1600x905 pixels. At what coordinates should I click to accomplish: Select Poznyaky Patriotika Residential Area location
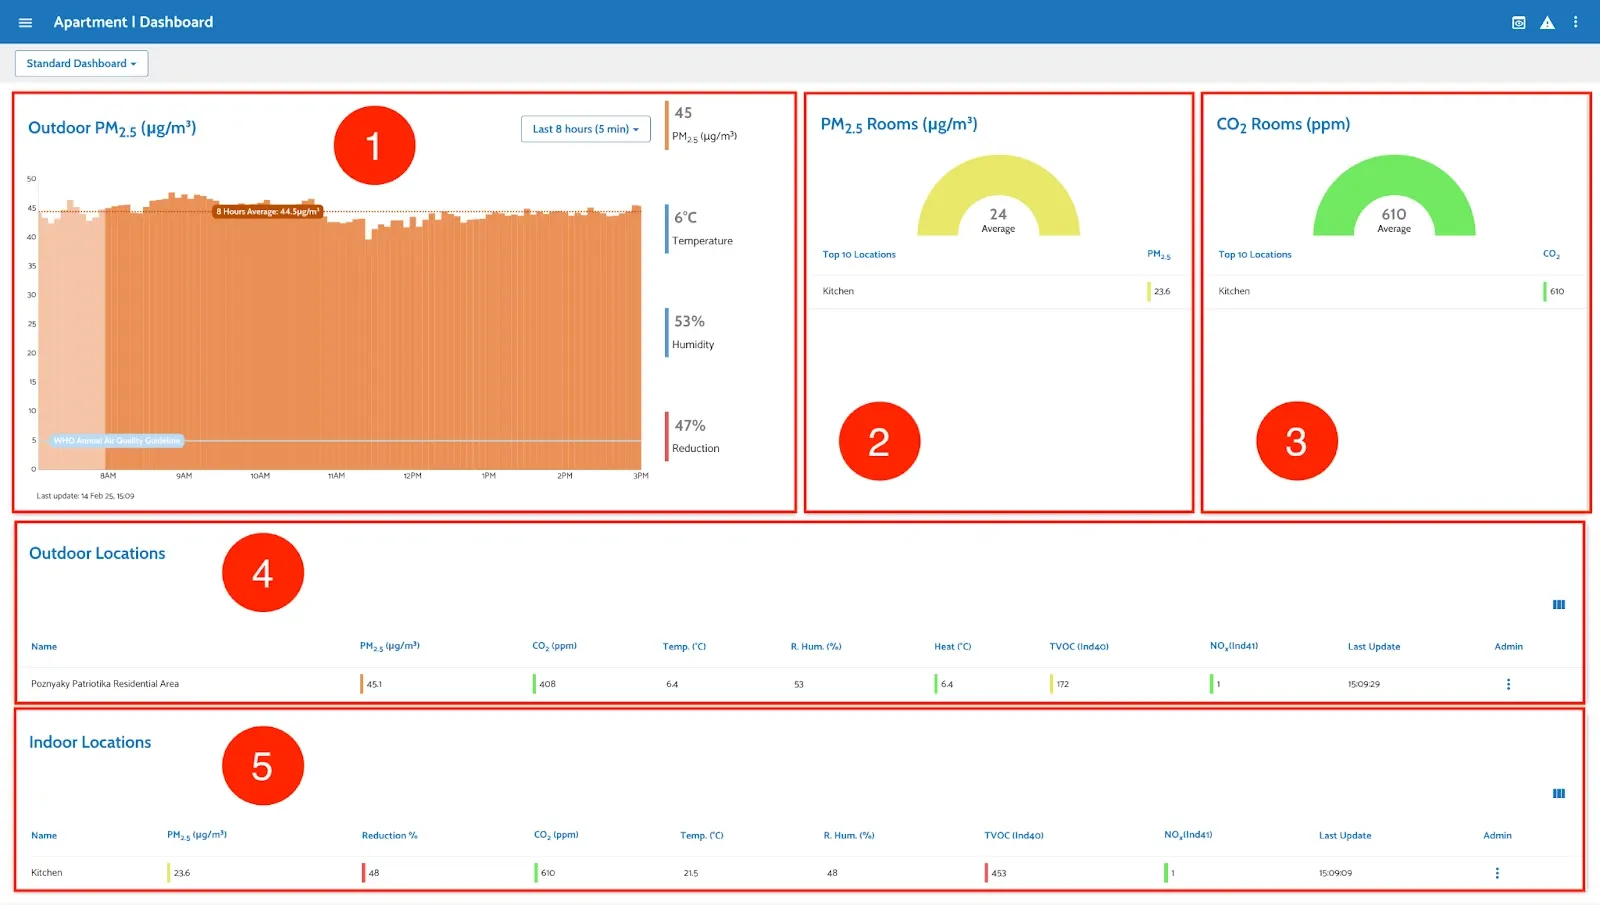[x=105, y=684]
